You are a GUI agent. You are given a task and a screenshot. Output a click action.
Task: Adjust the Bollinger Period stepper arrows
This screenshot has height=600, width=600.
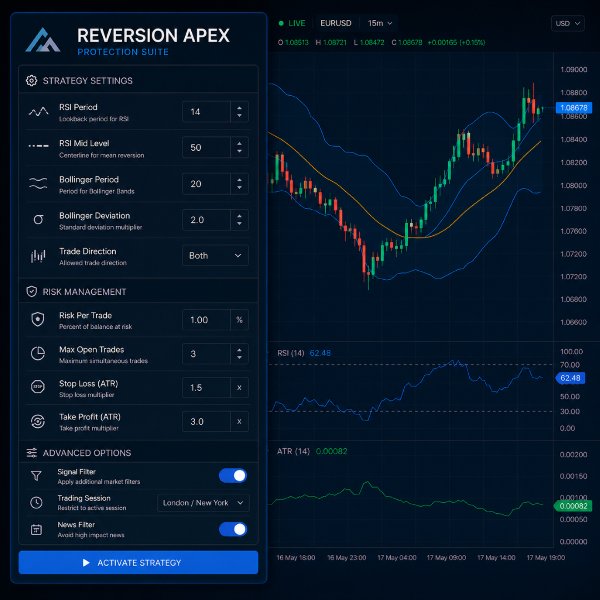click(240, 184)
